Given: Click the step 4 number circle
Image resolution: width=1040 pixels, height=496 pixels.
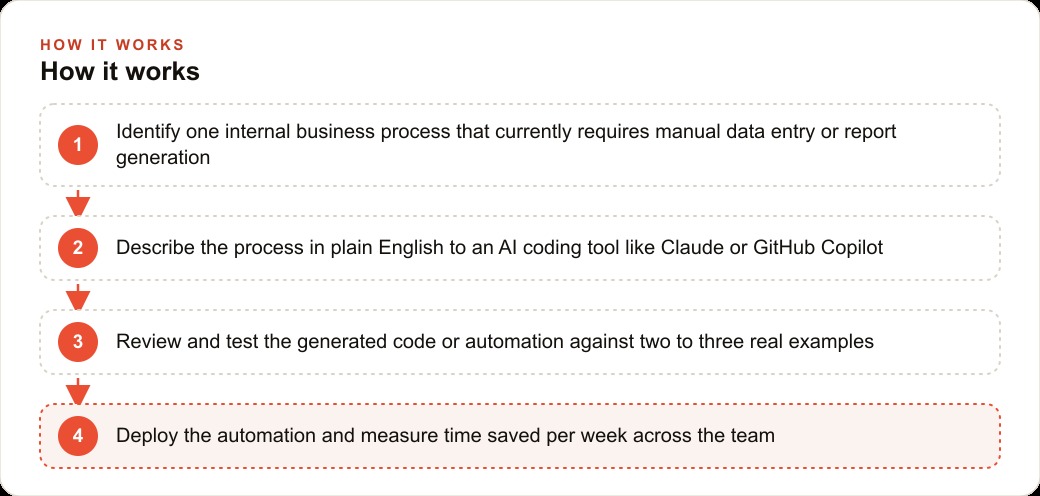Looking at the screenshot, I should click(78, 436).
